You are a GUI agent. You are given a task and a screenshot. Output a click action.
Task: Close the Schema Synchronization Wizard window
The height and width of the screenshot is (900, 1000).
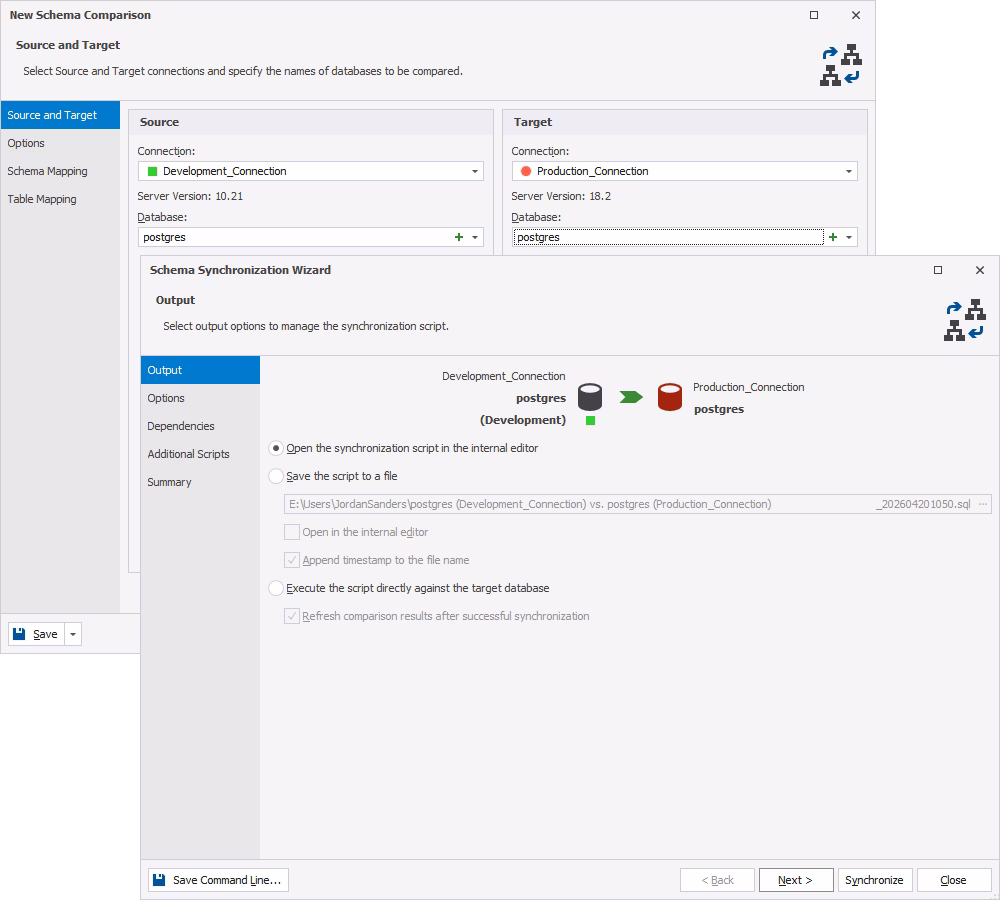[x=980, y=270]
